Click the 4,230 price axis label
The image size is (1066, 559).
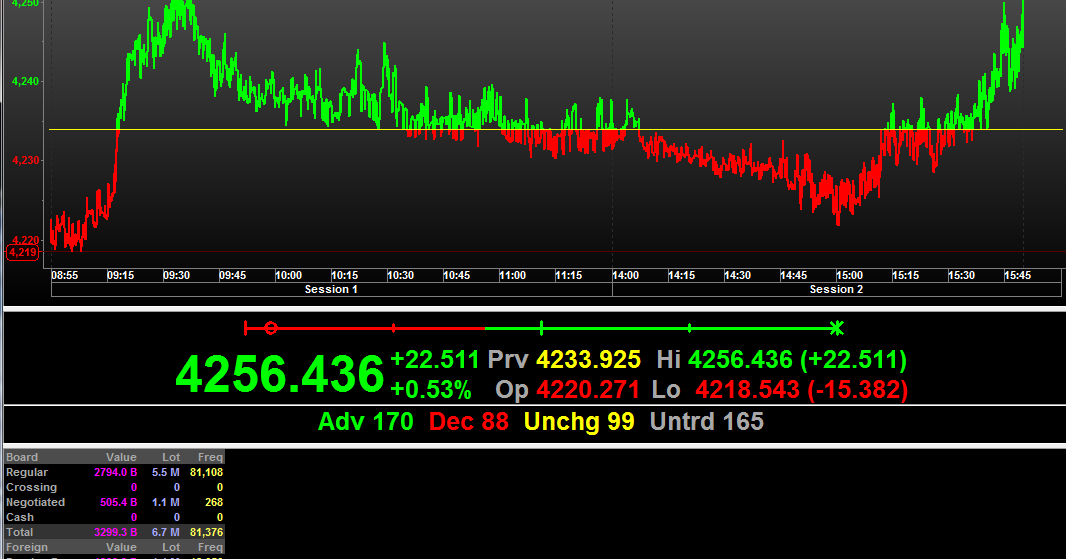(x=26, y=160)
